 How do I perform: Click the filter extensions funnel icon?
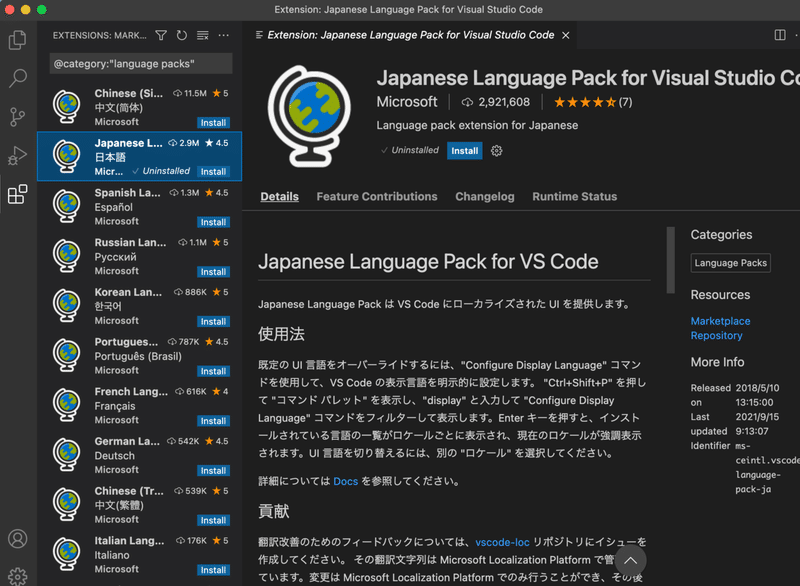[161, 35]
